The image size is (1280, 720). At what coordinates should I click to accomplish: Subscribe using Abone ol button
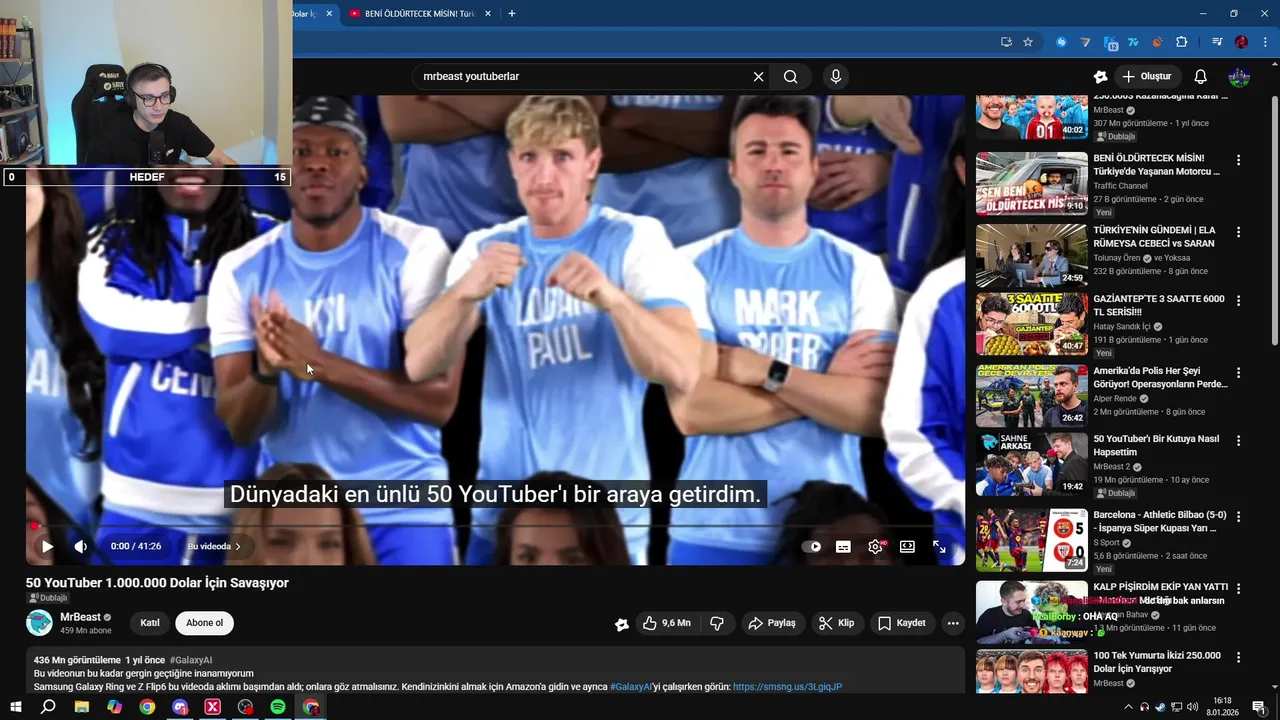click(204, 623)
